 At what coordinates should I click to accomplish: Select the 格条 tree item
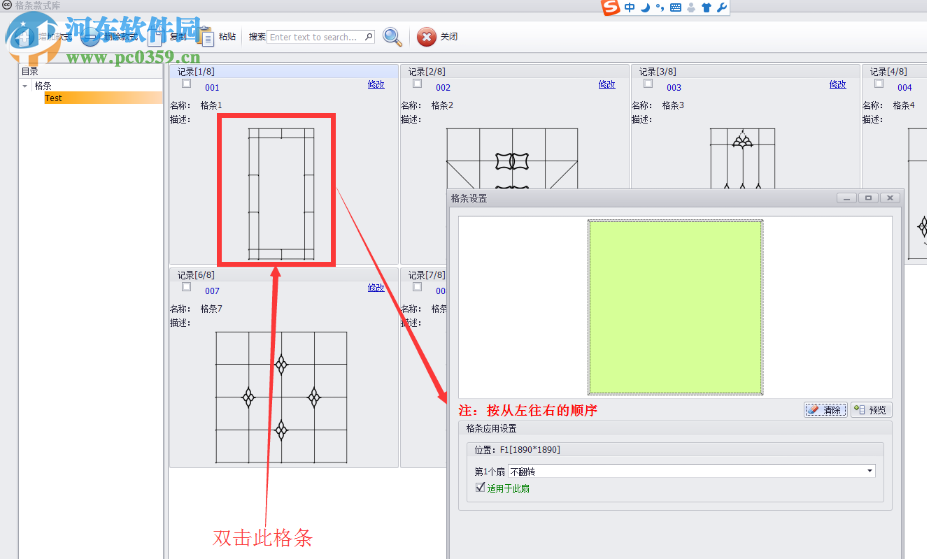[x=43, y=86]
